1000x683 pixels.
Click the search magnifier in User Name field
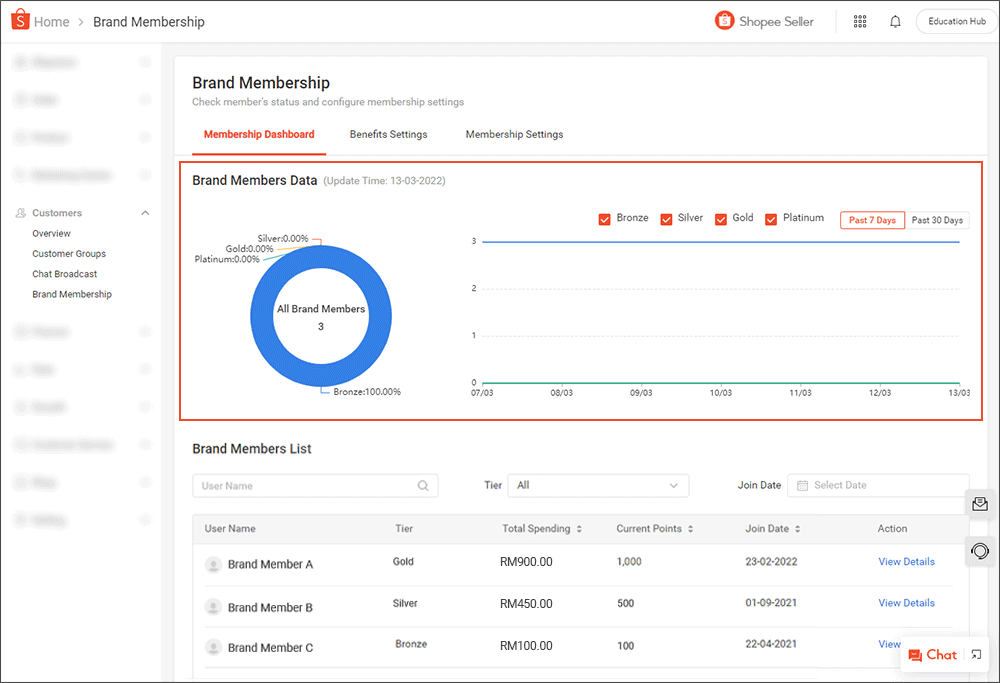(423, 486)
